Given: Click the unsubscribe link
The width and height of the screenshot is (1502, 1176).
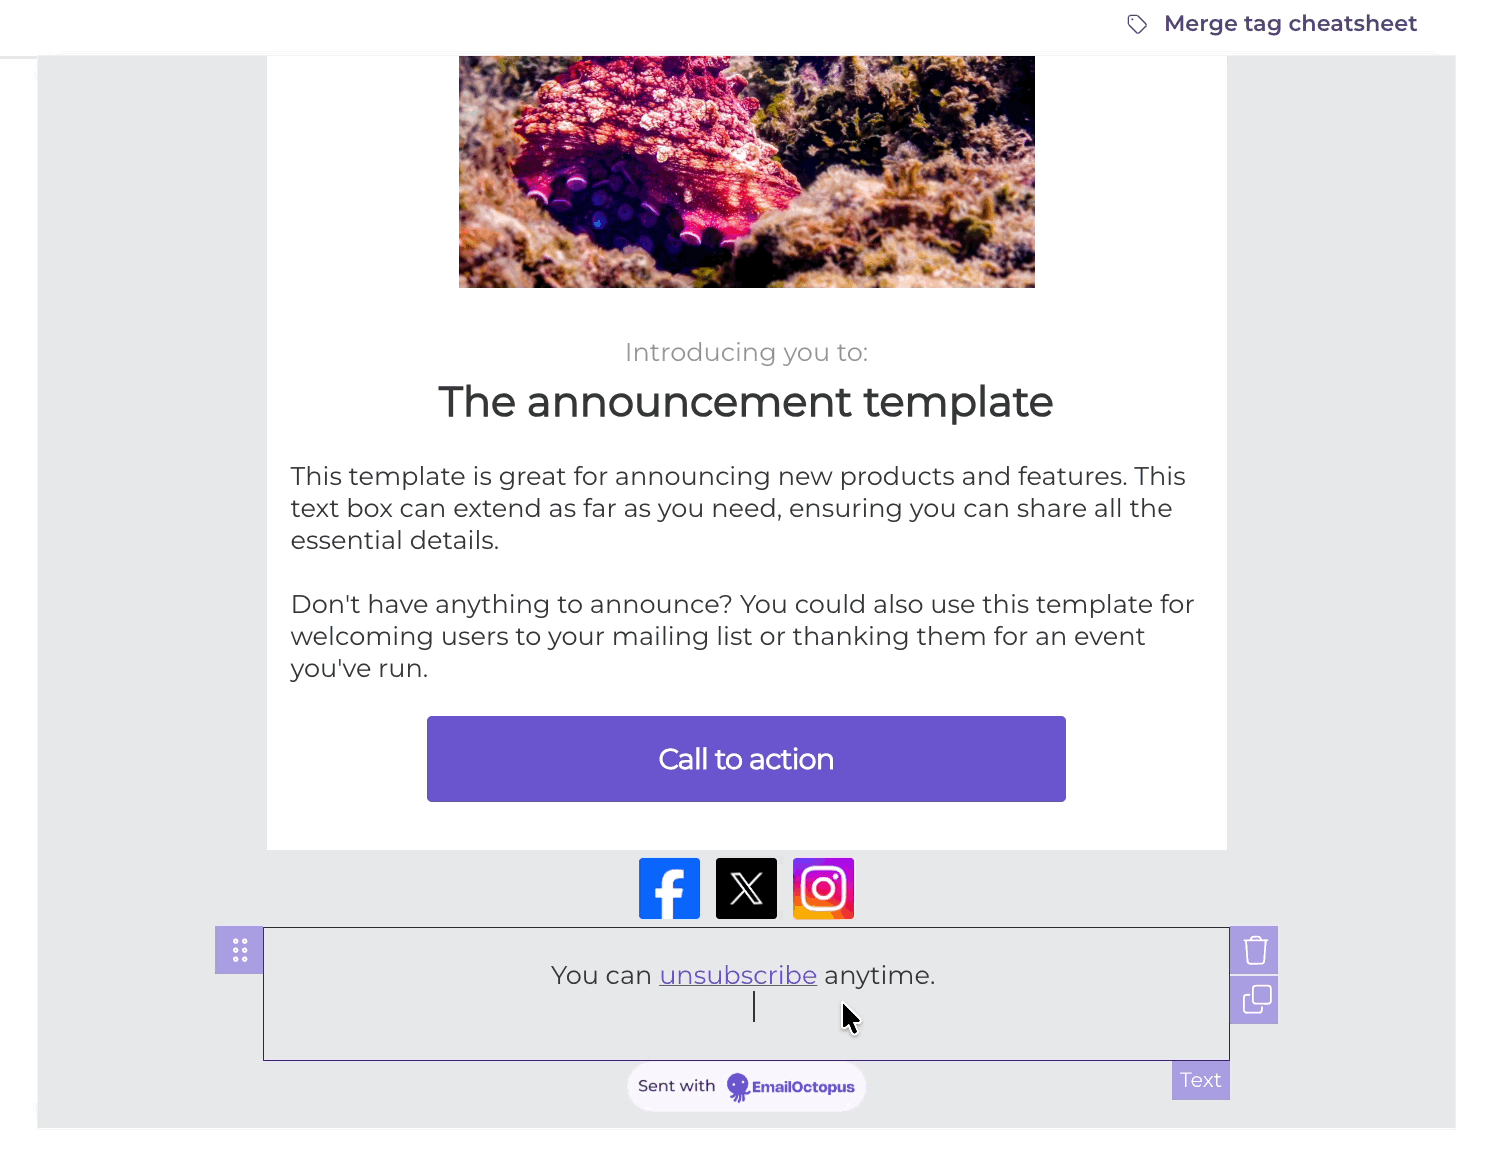Looking at the screenshot, I should point(738,975).
